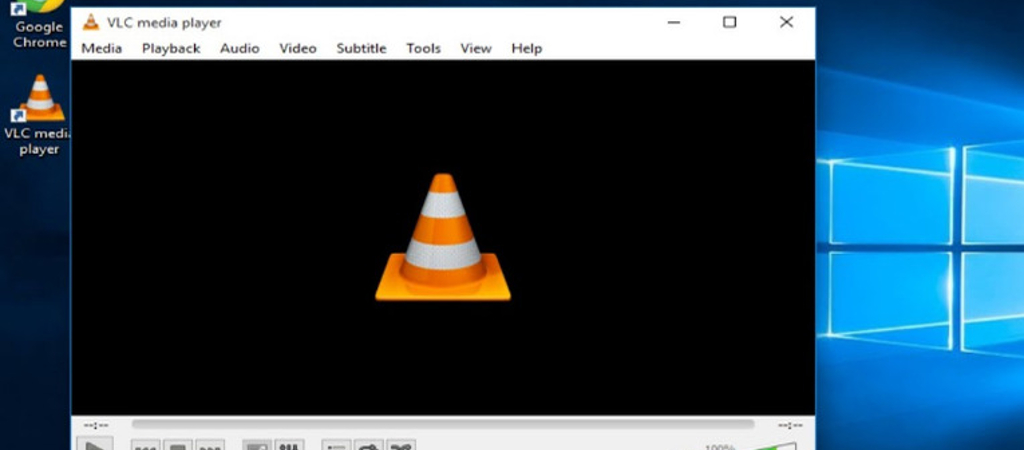
Task: Open the Video menu
Action: (298, 48)
